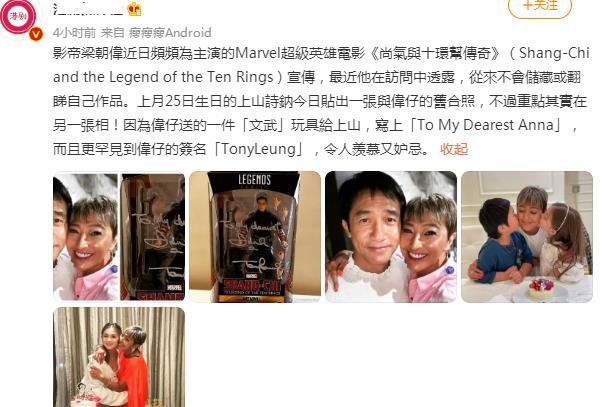
Task: Click the 上山詩鈉 name in post
Action: pos(265,101)
